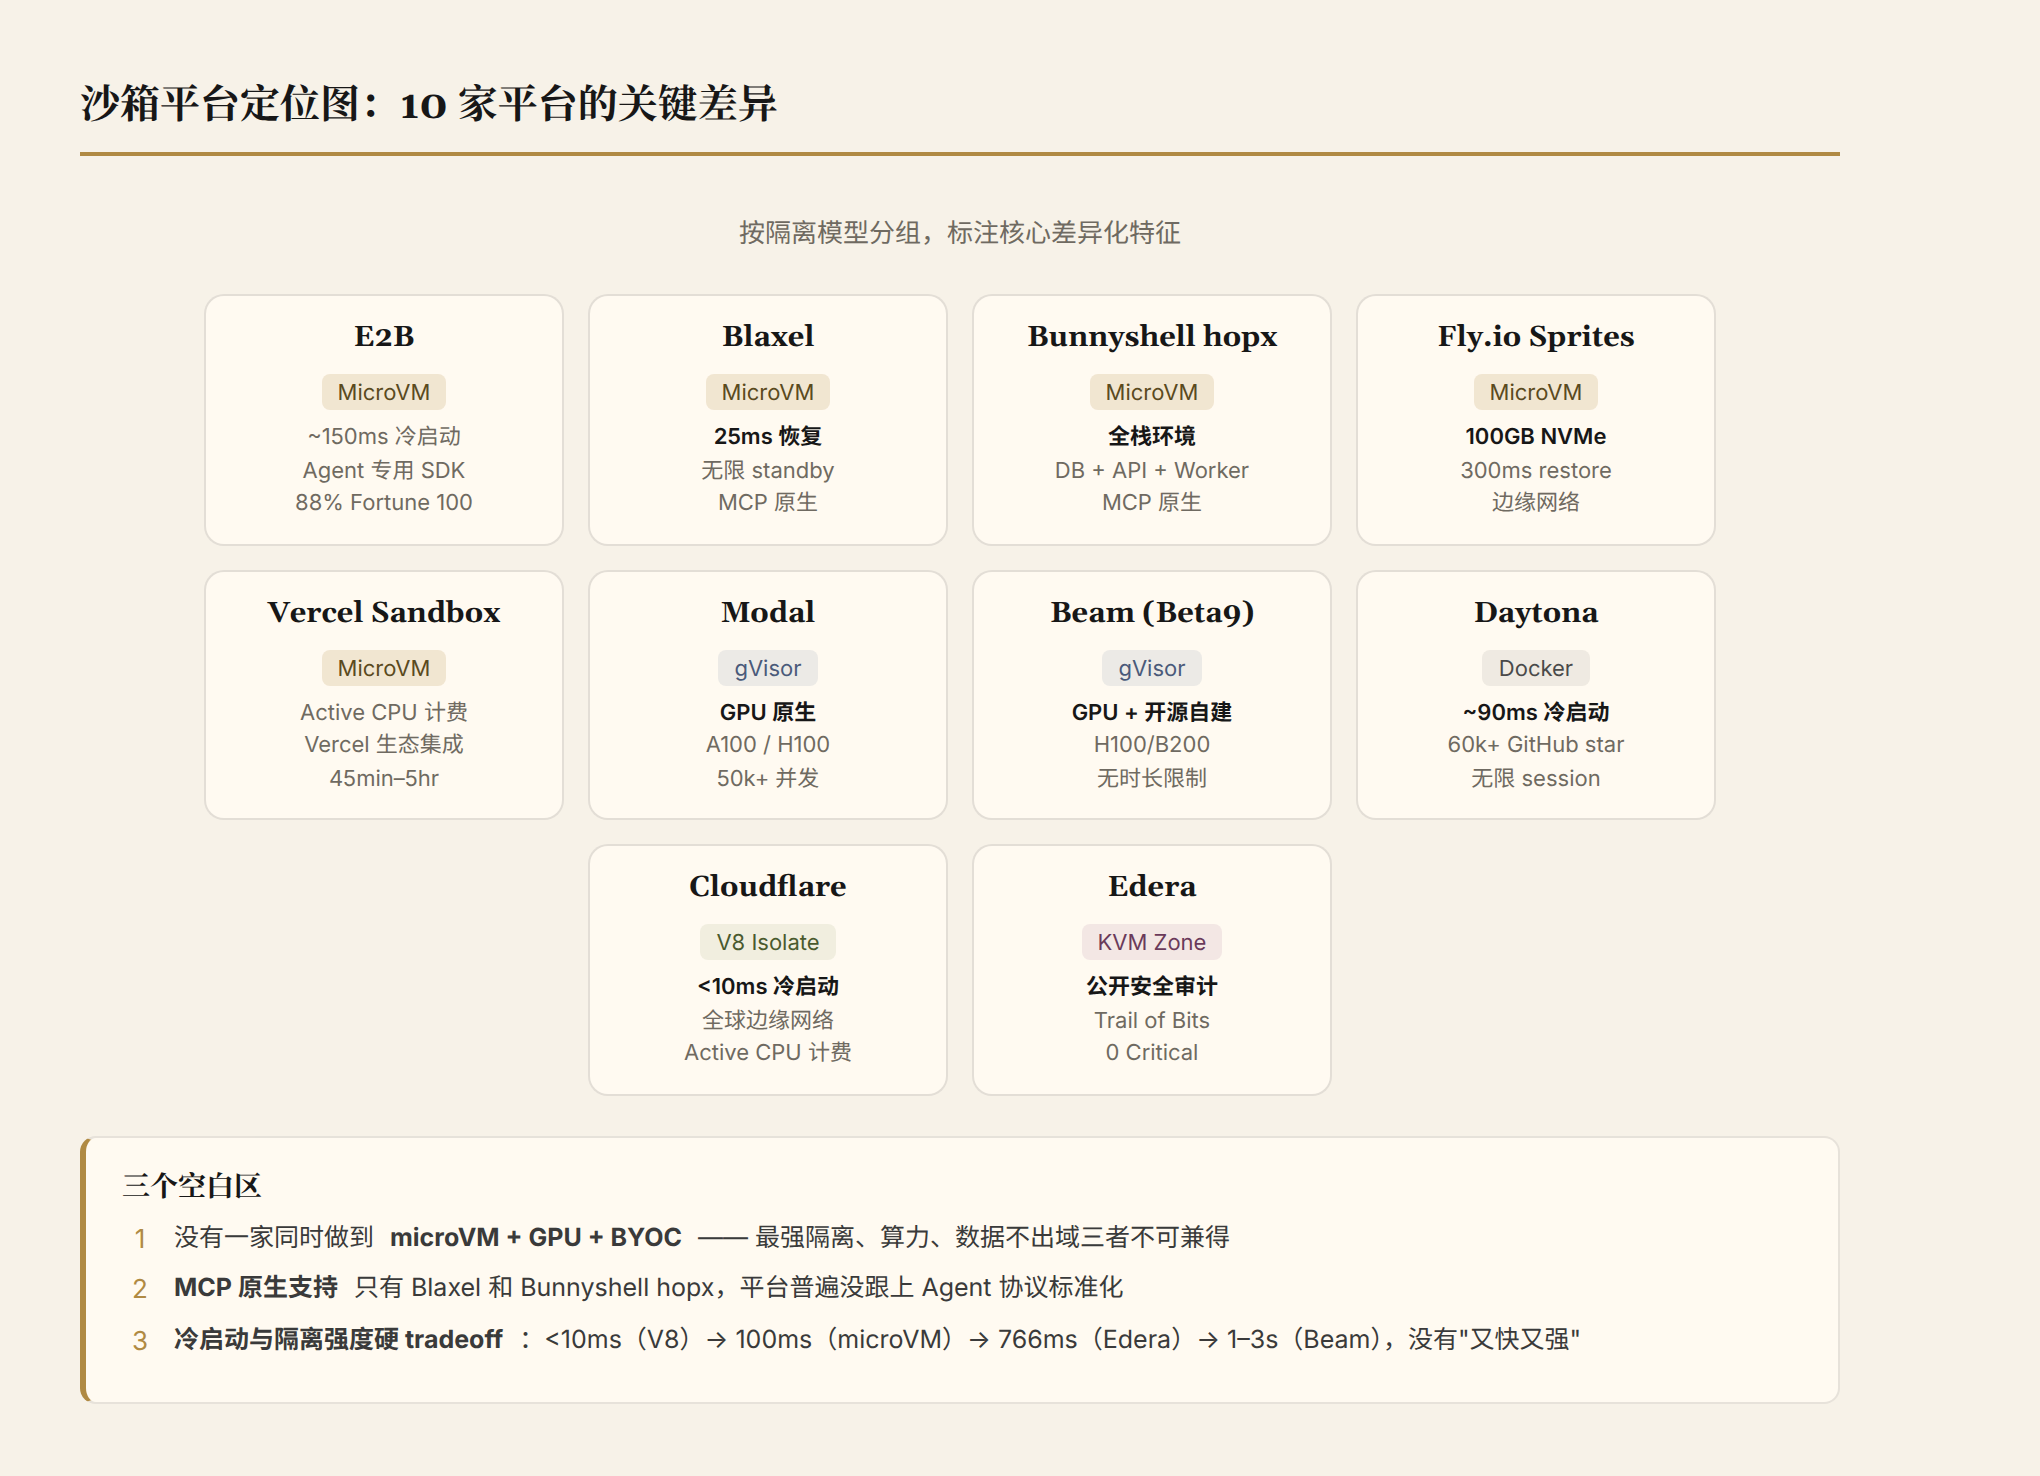Select the E2B card heading

click(384, 336)
